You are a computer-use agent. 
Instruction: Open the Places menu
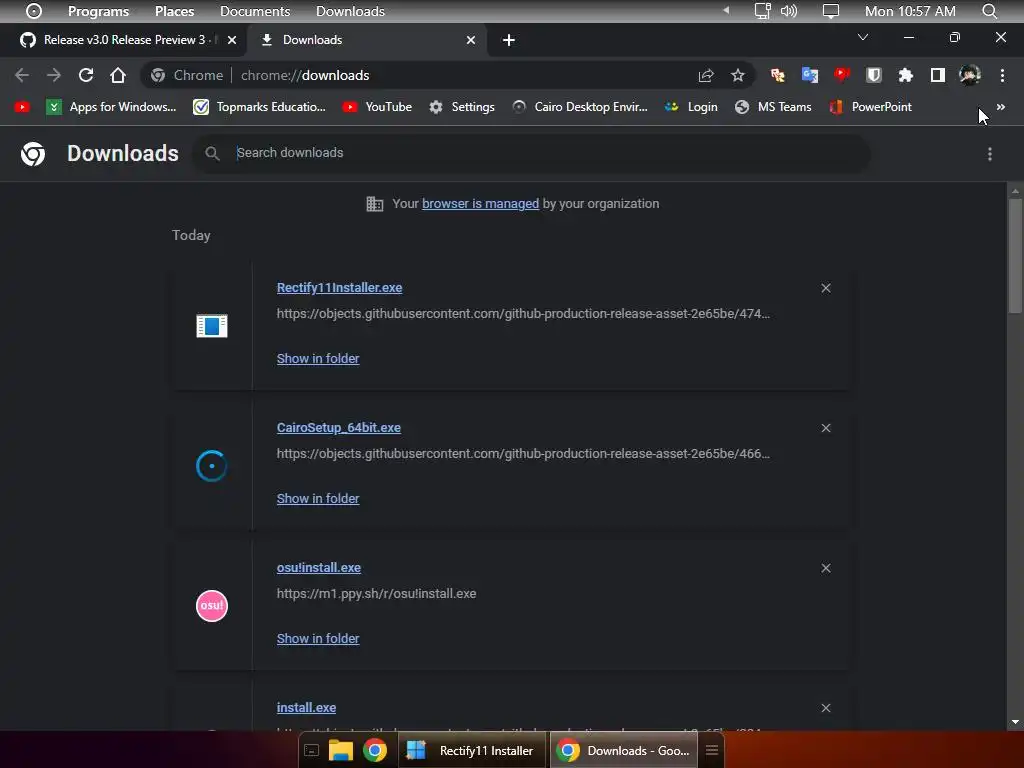click(x=174, y=11)
